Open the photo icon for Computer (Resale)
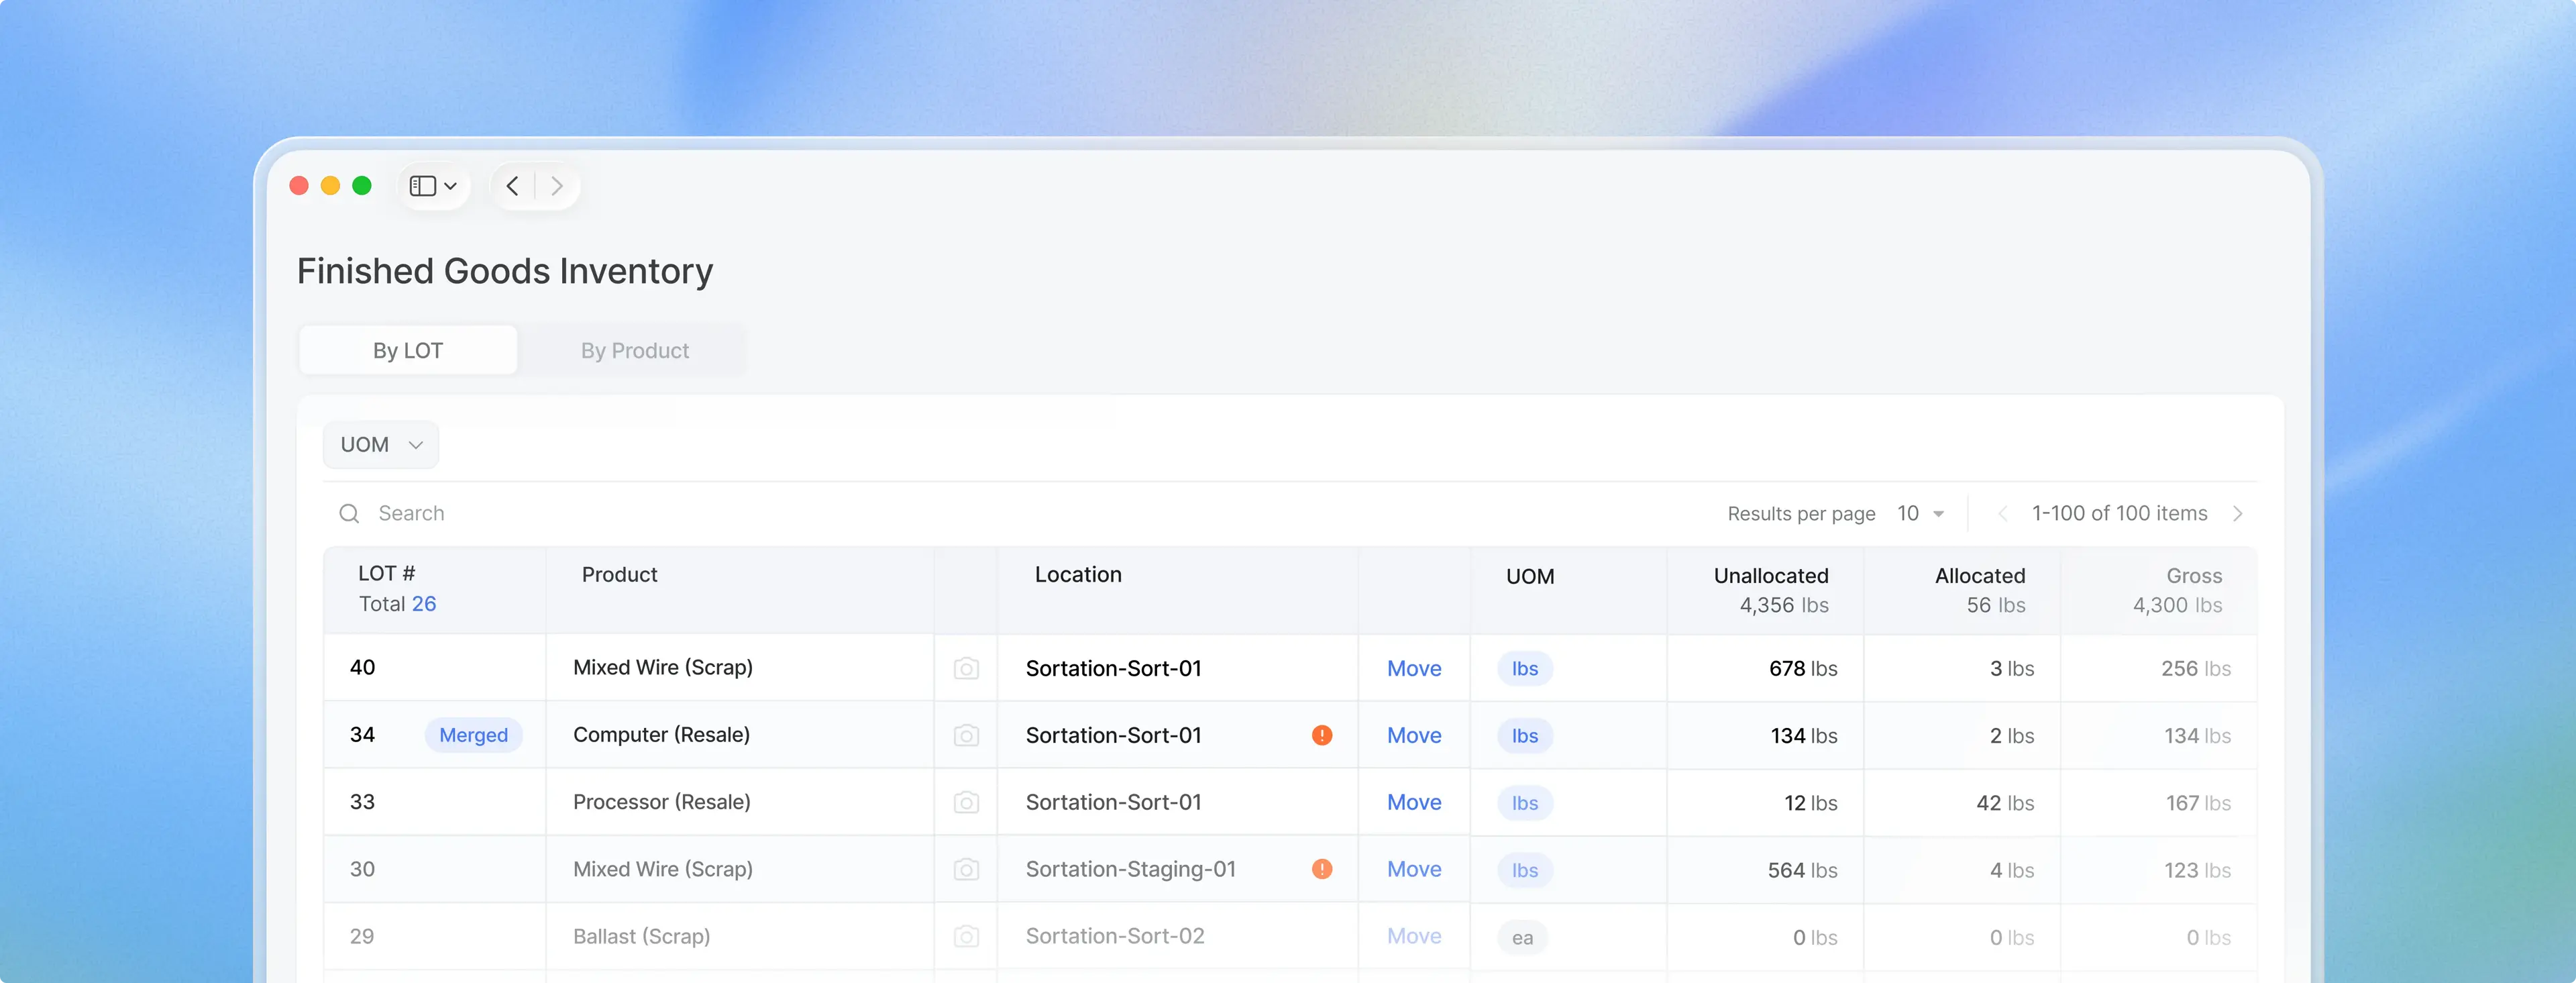This screenshot has width=2576, height=983. point(966,735)
